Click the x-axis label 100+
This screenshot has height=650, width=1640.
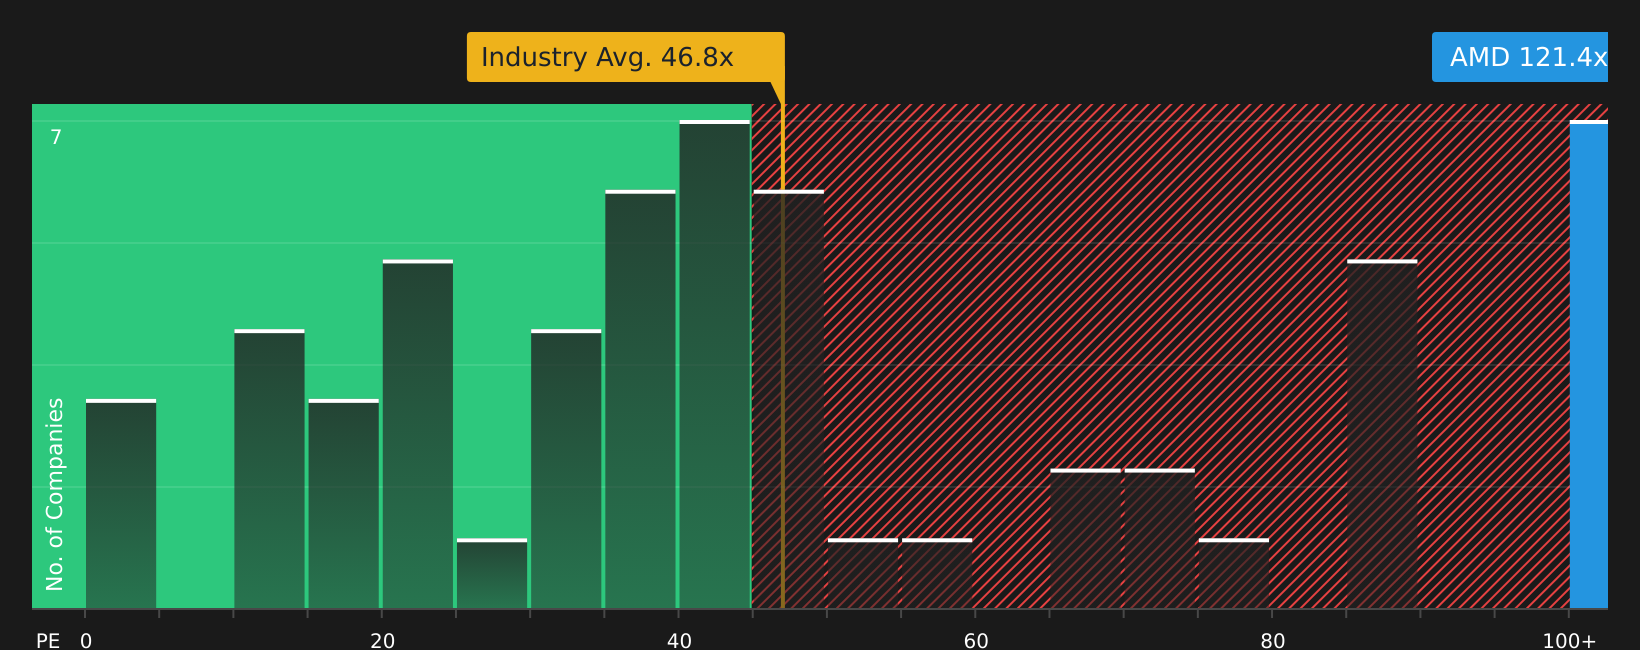point(1569,641)
